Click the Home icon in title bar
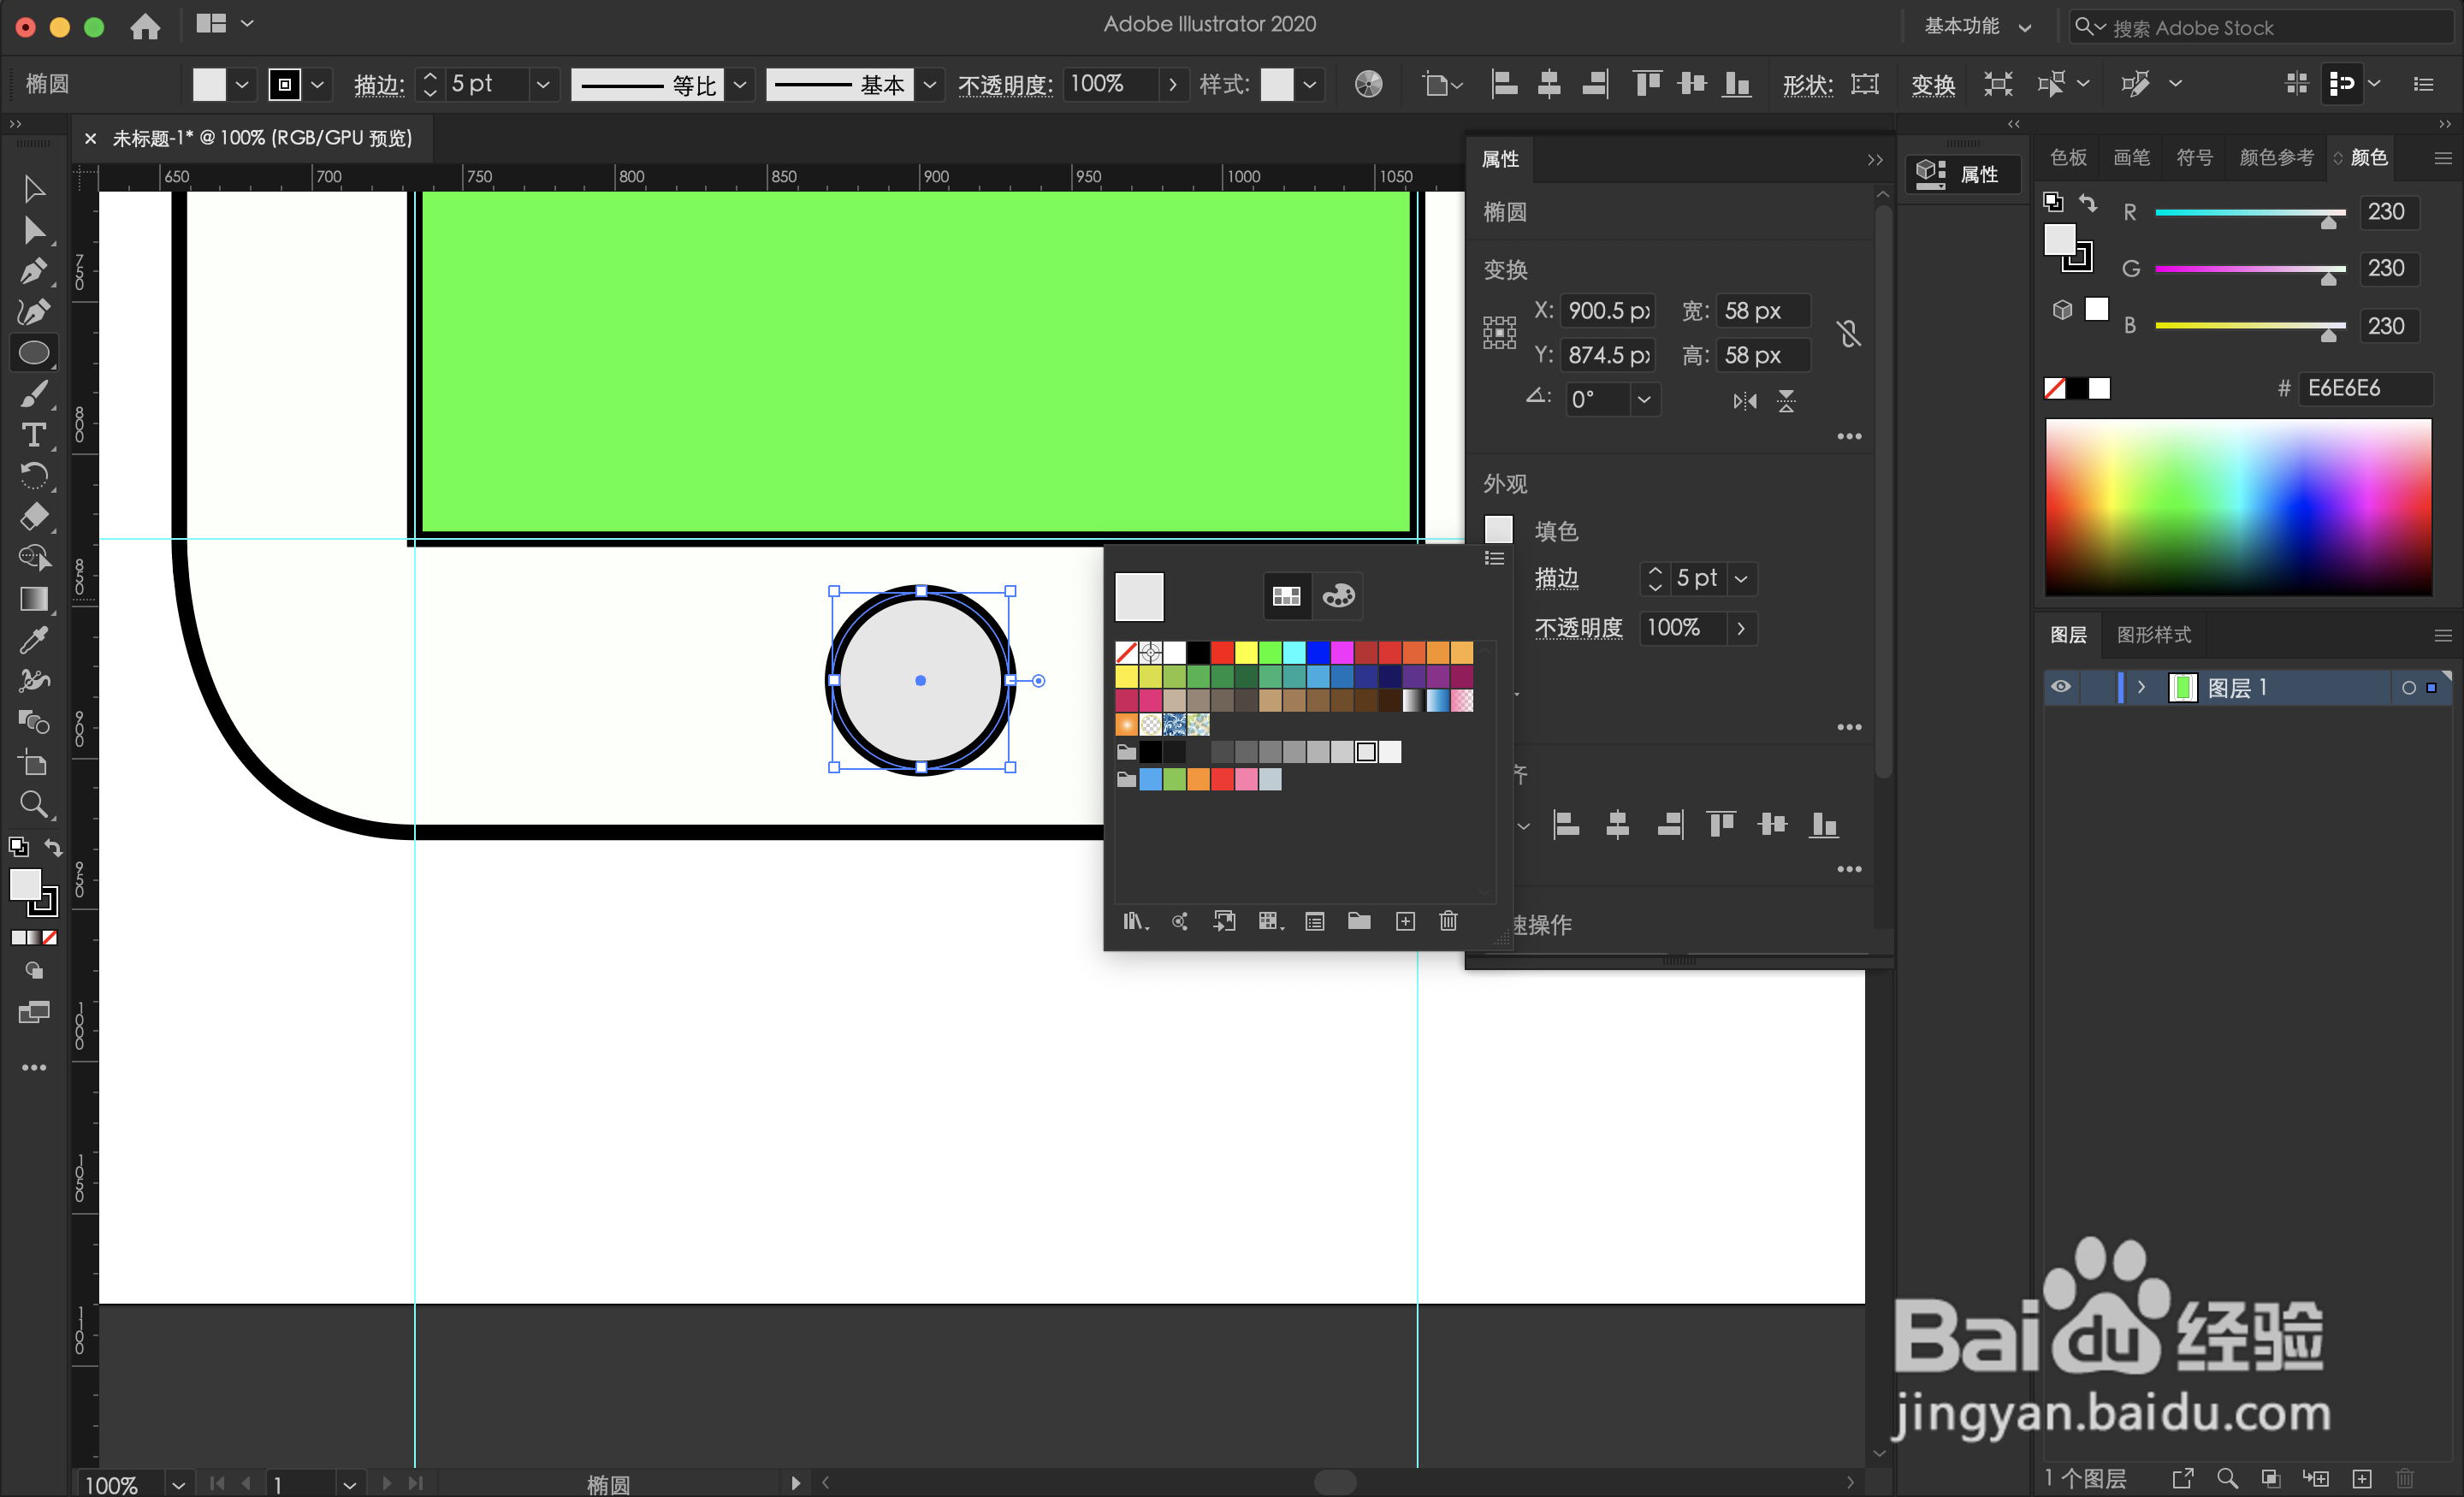Image resolution: width=2464 pixels, height=1497 pixels. pyautogui.click(x=145, y=26)
